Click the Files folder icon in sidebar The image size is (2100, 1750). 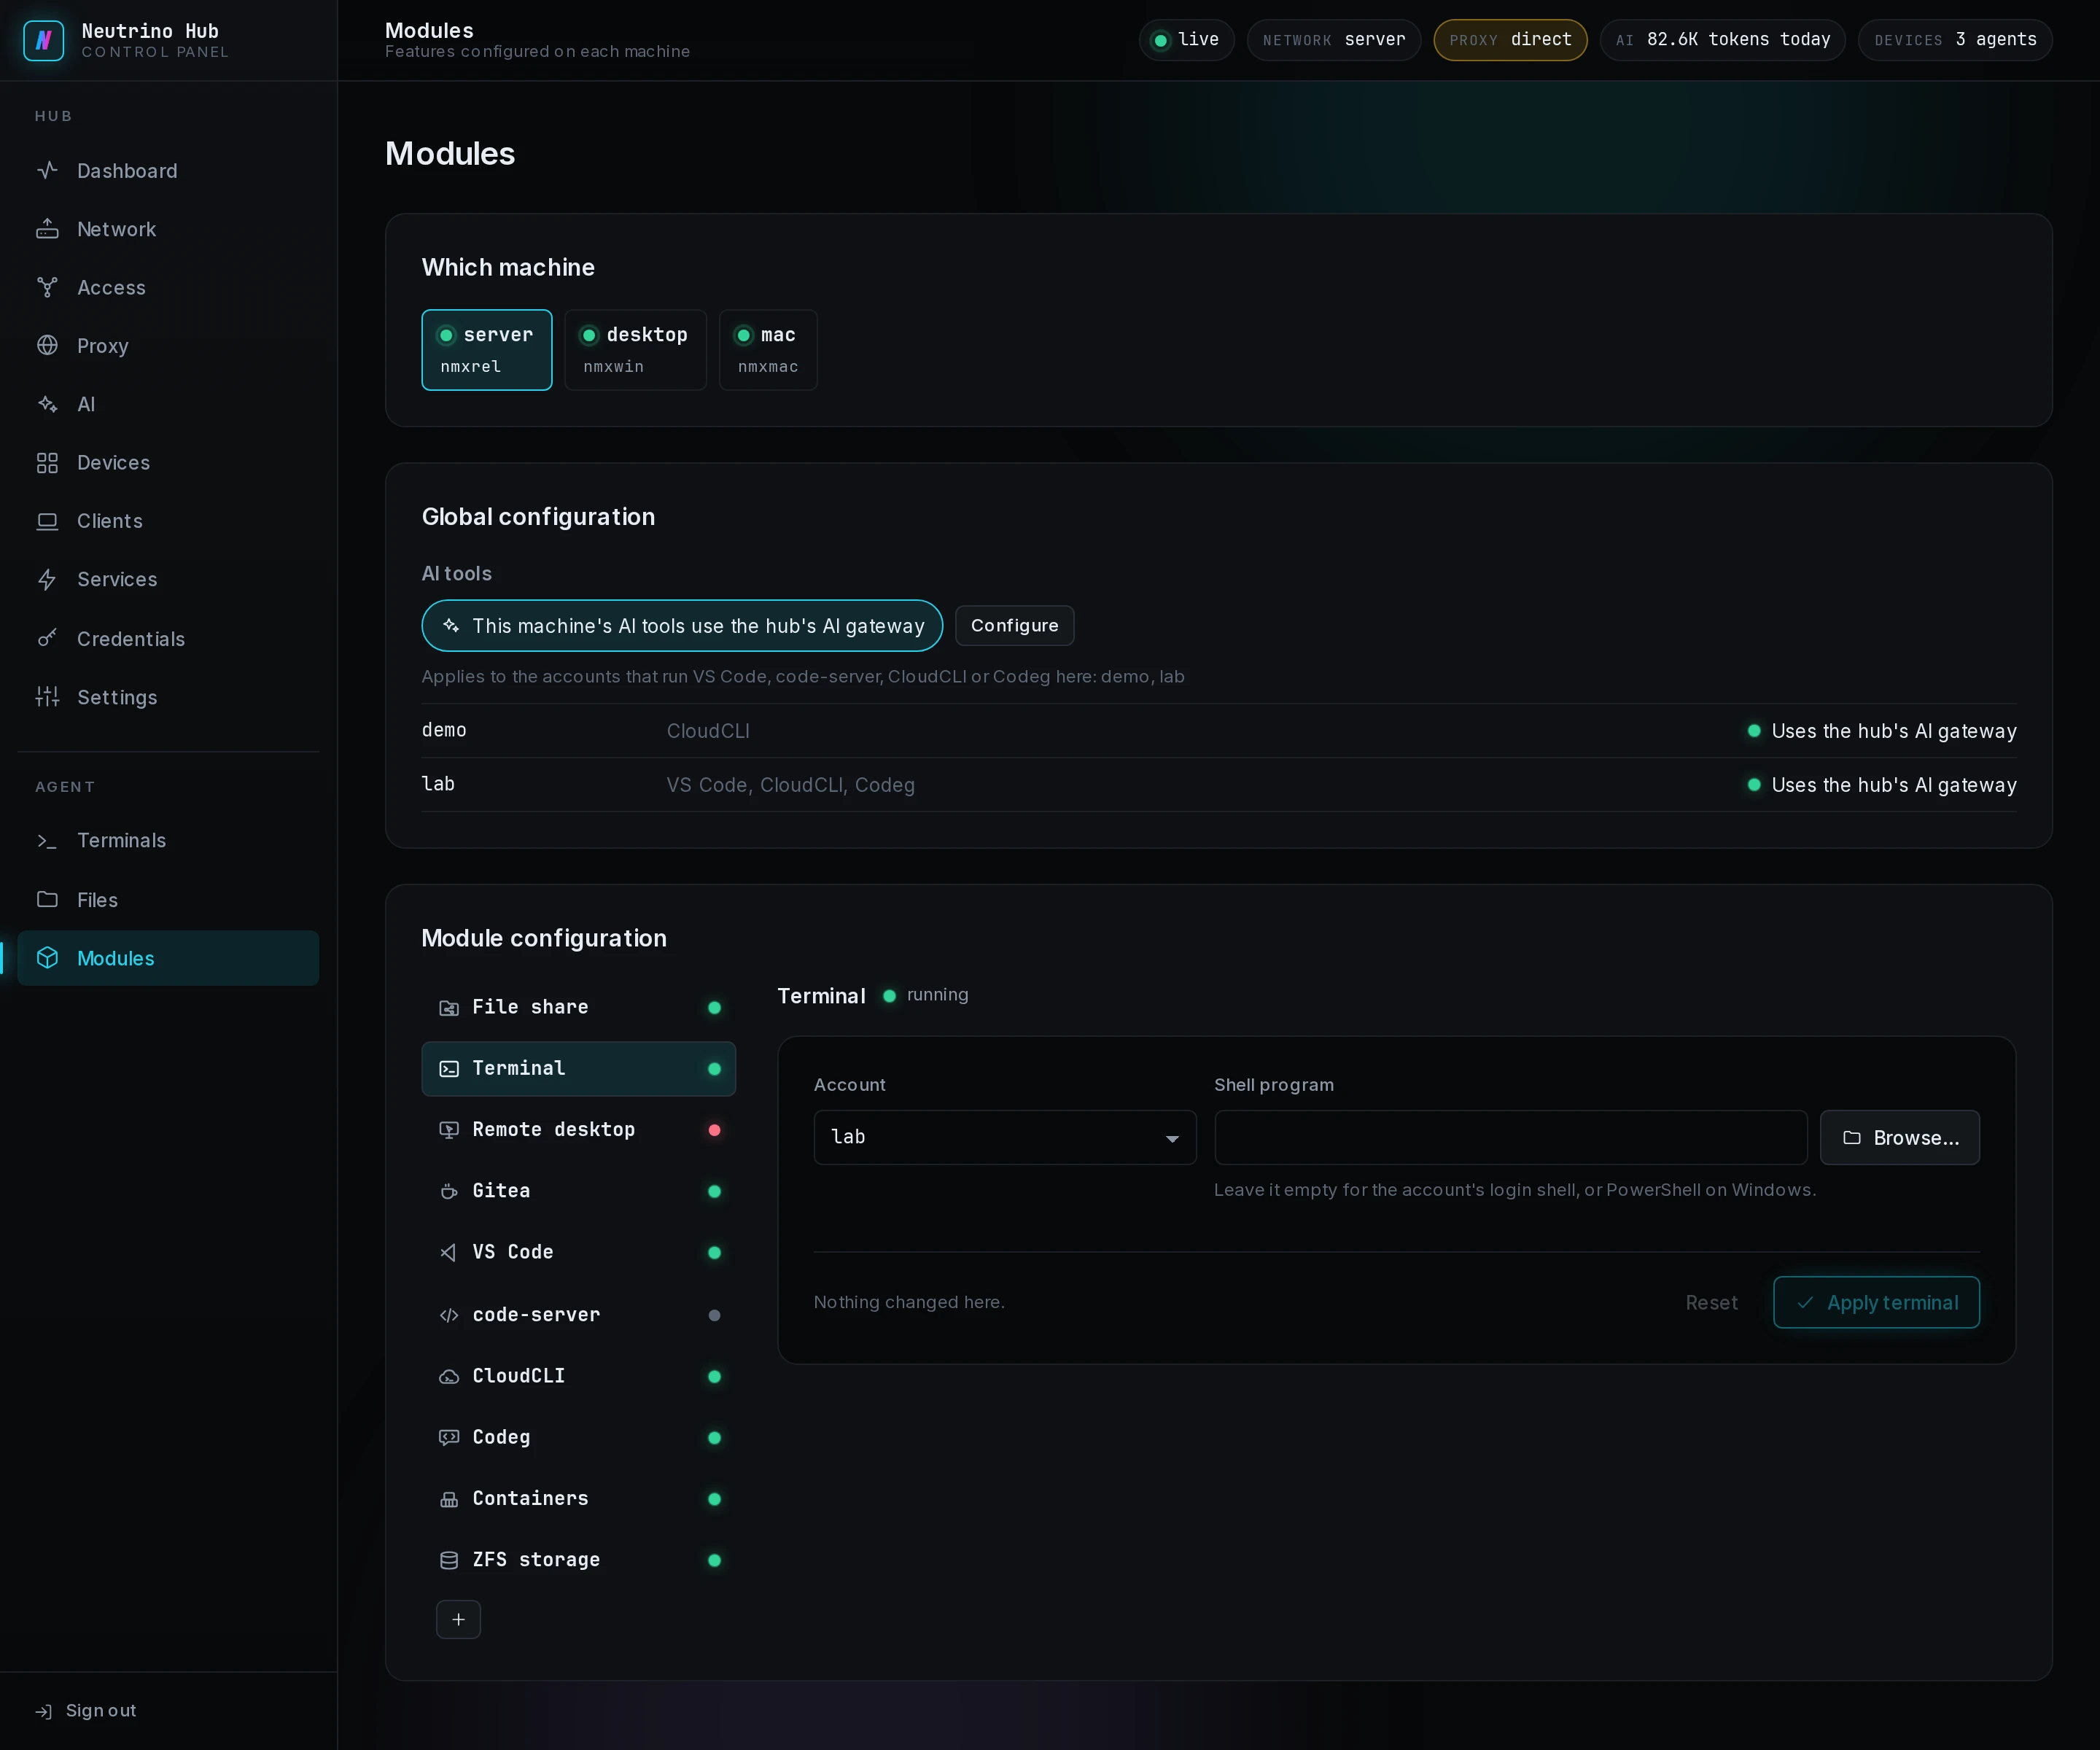pos(47,899)
